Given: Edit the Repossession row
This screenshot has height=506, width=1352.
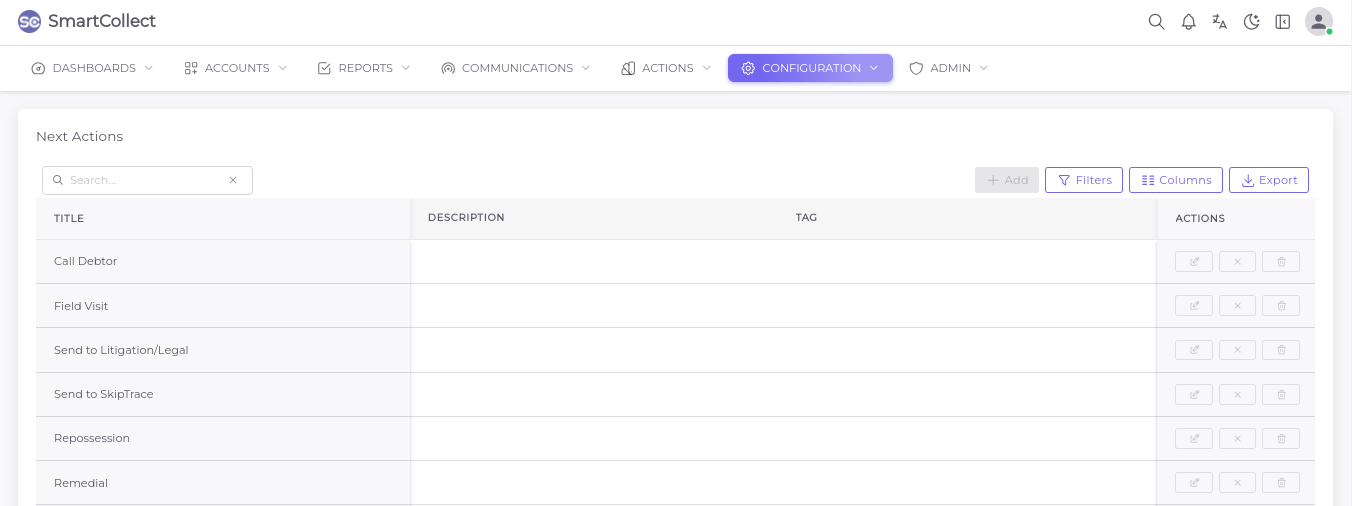Looking at the screenshot, I should (1194, 438).
